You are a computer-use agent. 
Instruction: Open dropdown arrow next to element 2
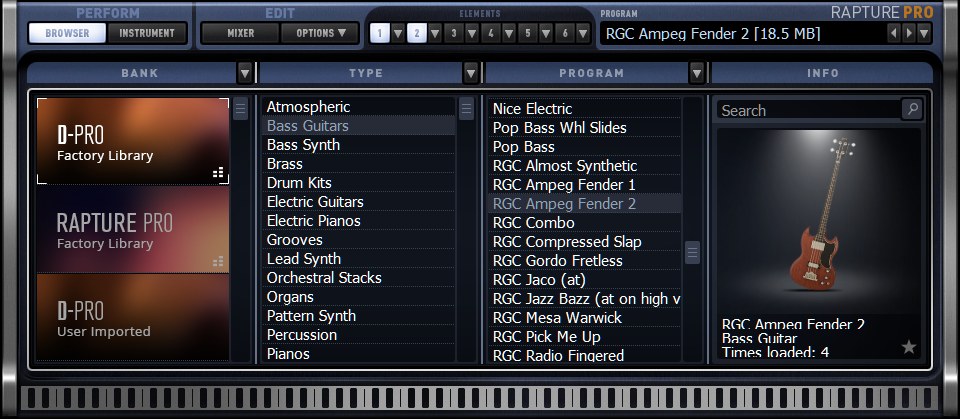pyautogui.click(x=435, y=33)
